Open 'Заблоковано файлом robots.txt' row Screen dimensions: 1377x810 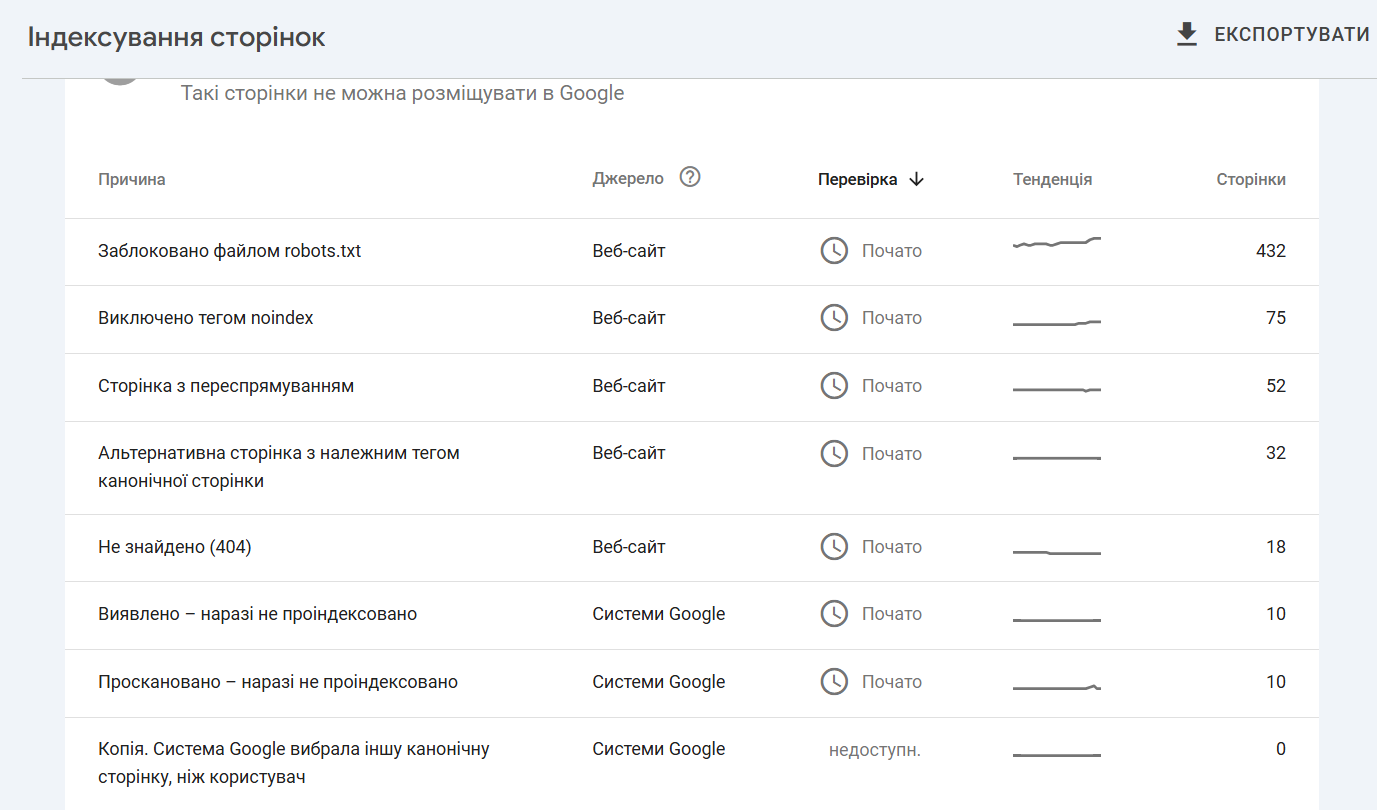point(230,252)
